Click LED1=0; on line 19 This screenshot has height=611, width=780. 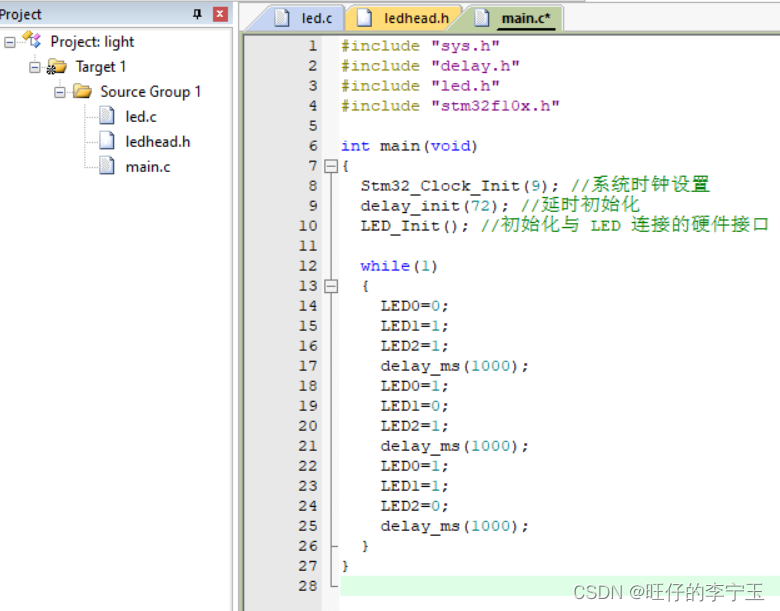click(414, 406)
